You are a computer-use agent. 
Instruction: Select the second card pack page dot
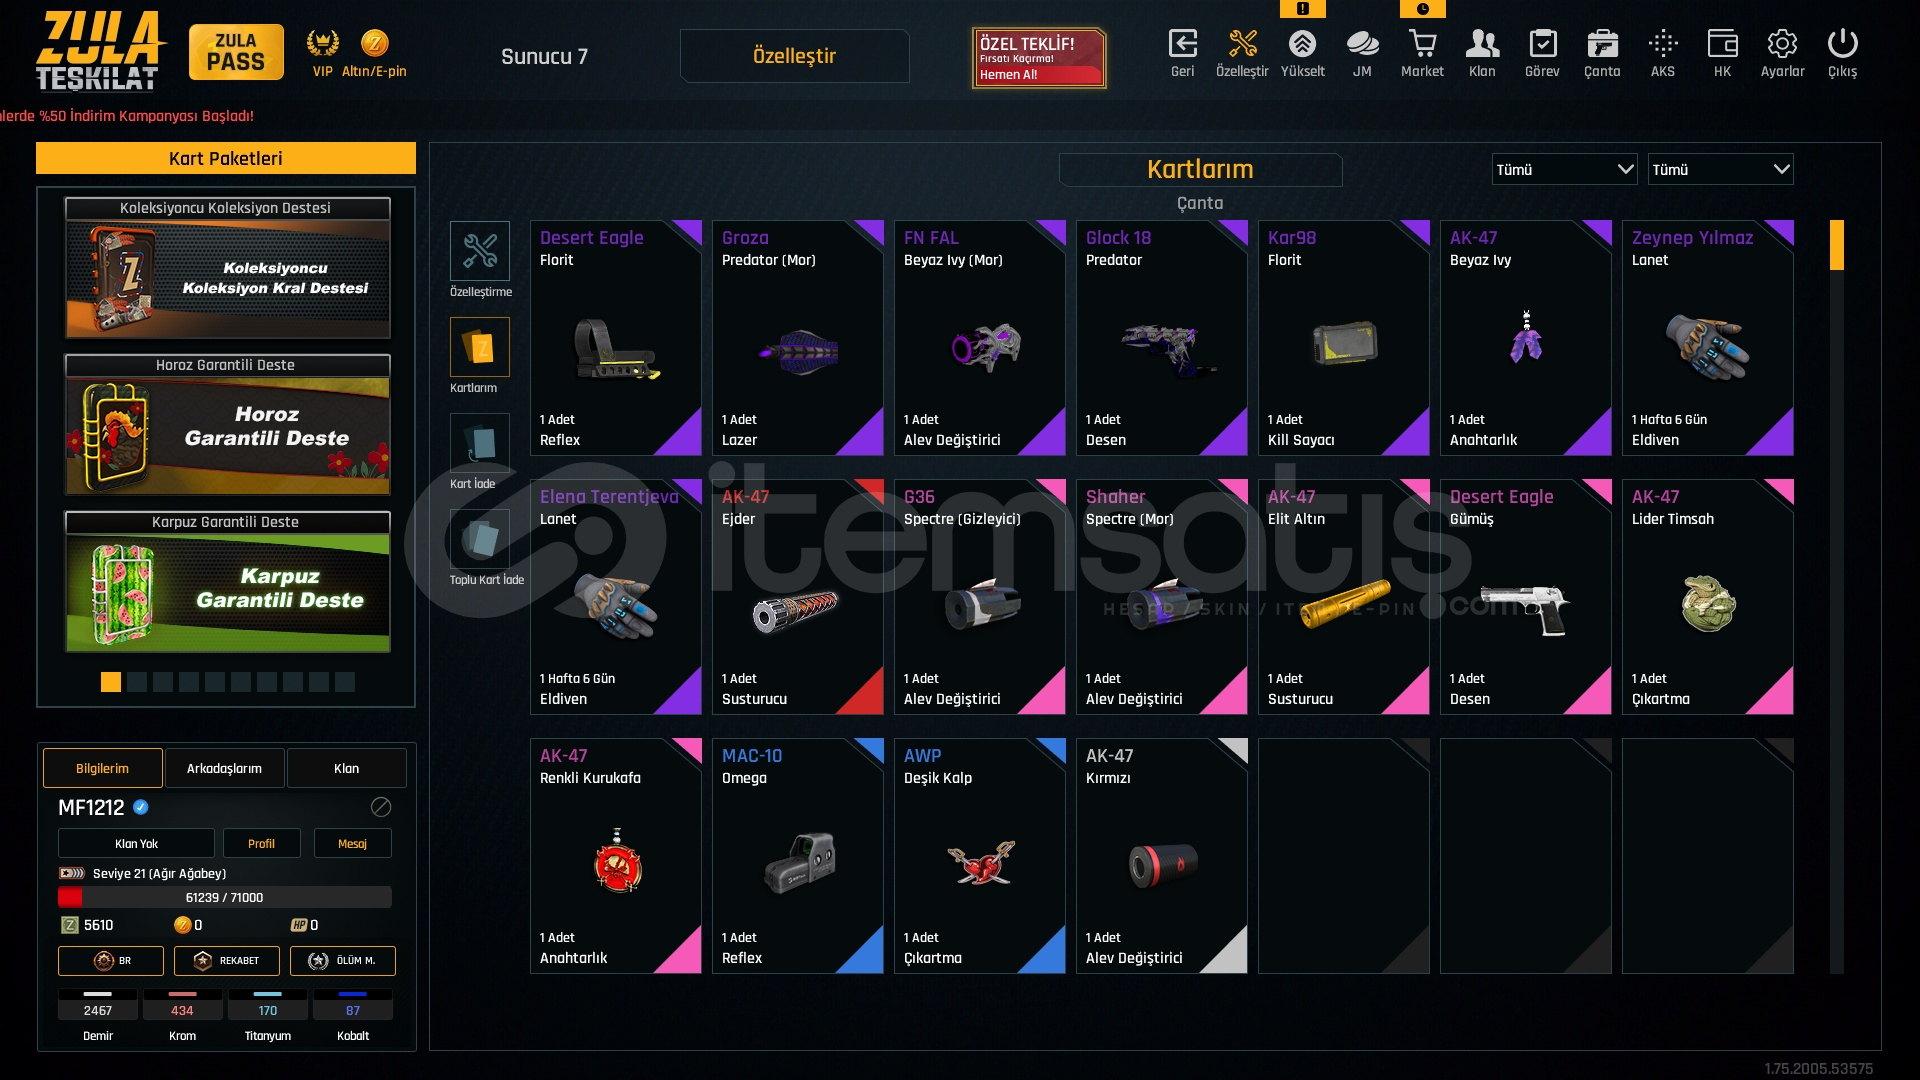pyautogui.click(x=137, y=682)
